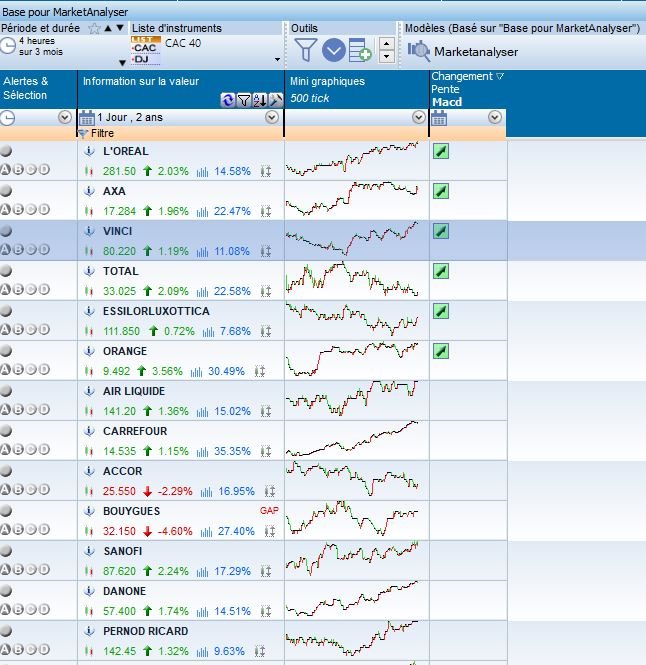The height and width of the screenshot is (665, 646).
Task: Click the range icon at end of DANONE row
Action: [x=266, y=611]
